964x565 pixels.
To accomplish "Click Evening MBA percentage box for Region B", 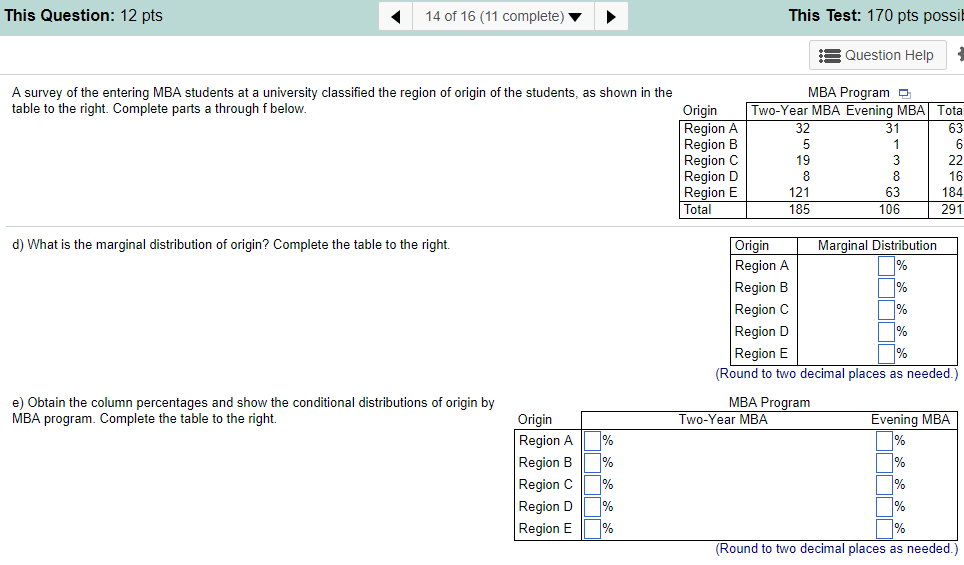I will (x=884, y=463).
